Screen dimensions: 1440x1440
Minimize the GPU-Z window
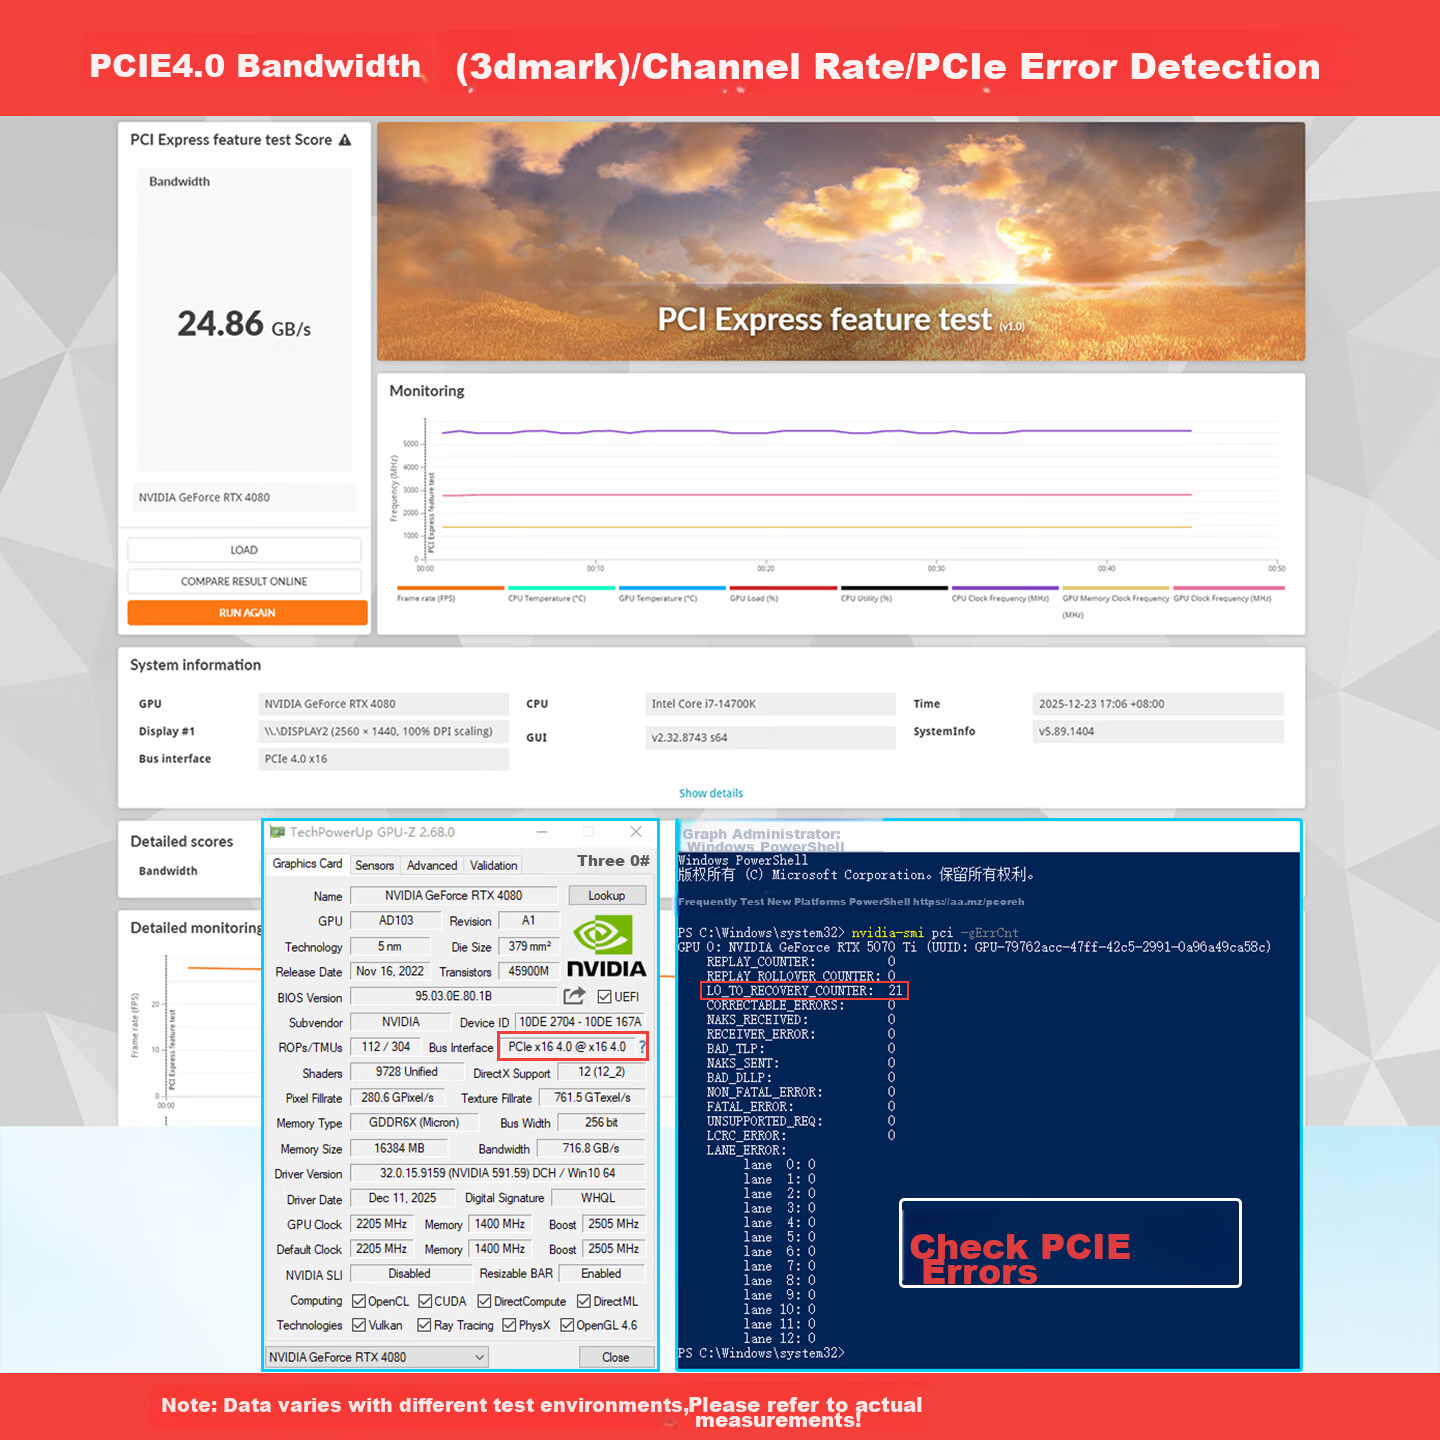(x=542, y=832)
